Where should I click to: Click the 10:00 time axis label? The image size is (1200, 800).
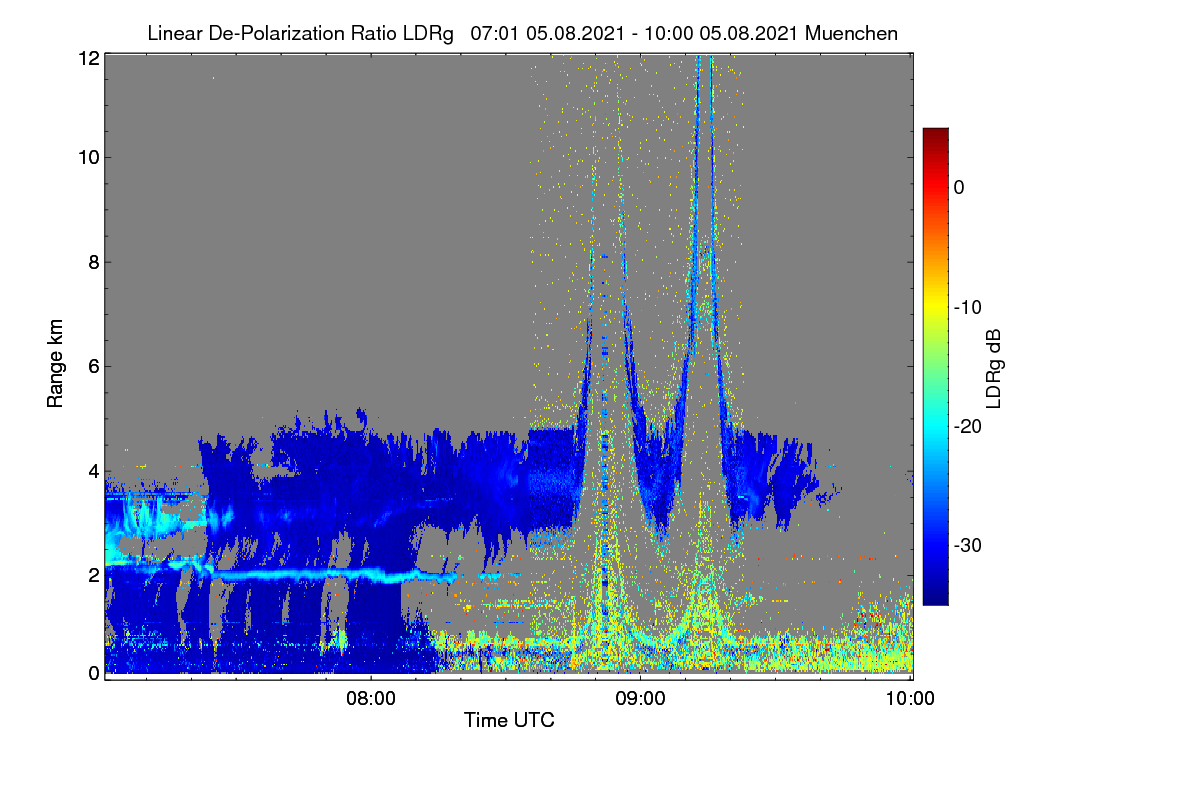pyautogui.click(x=910, y=699)
